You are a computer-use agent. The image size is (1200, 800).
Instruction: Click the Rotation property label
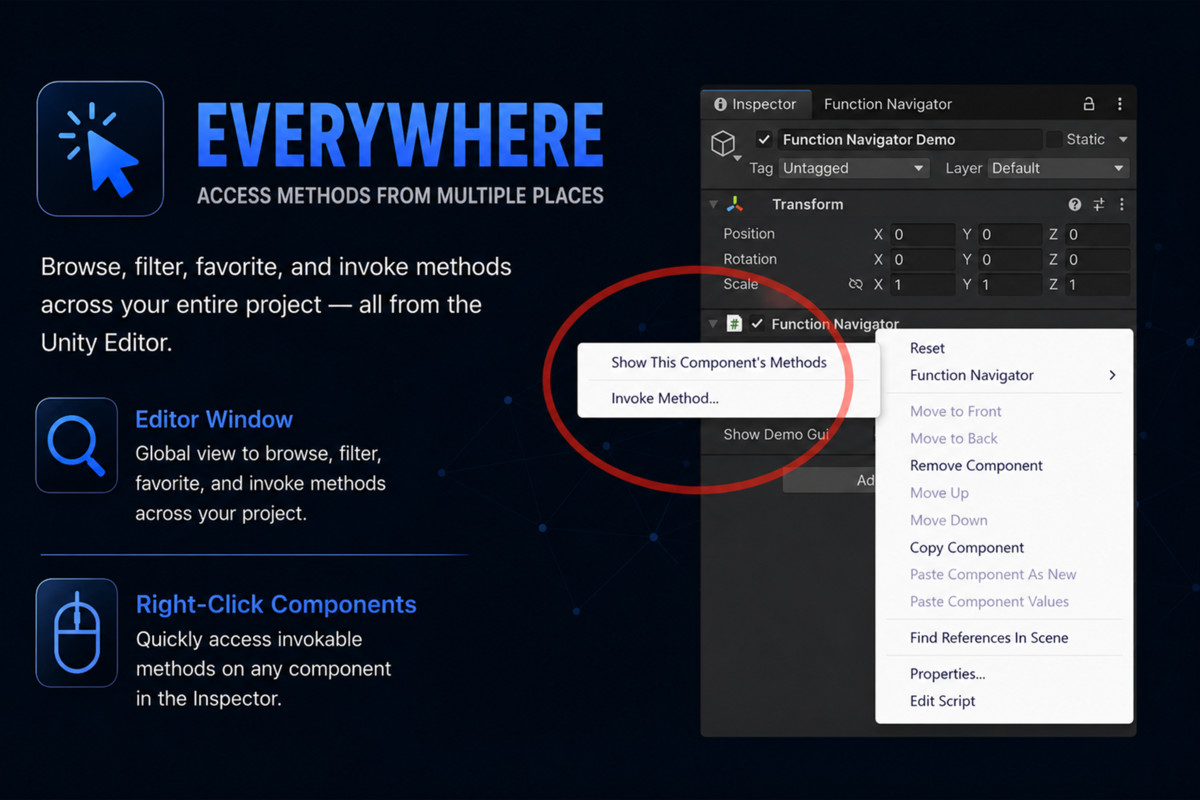(750, 259)
